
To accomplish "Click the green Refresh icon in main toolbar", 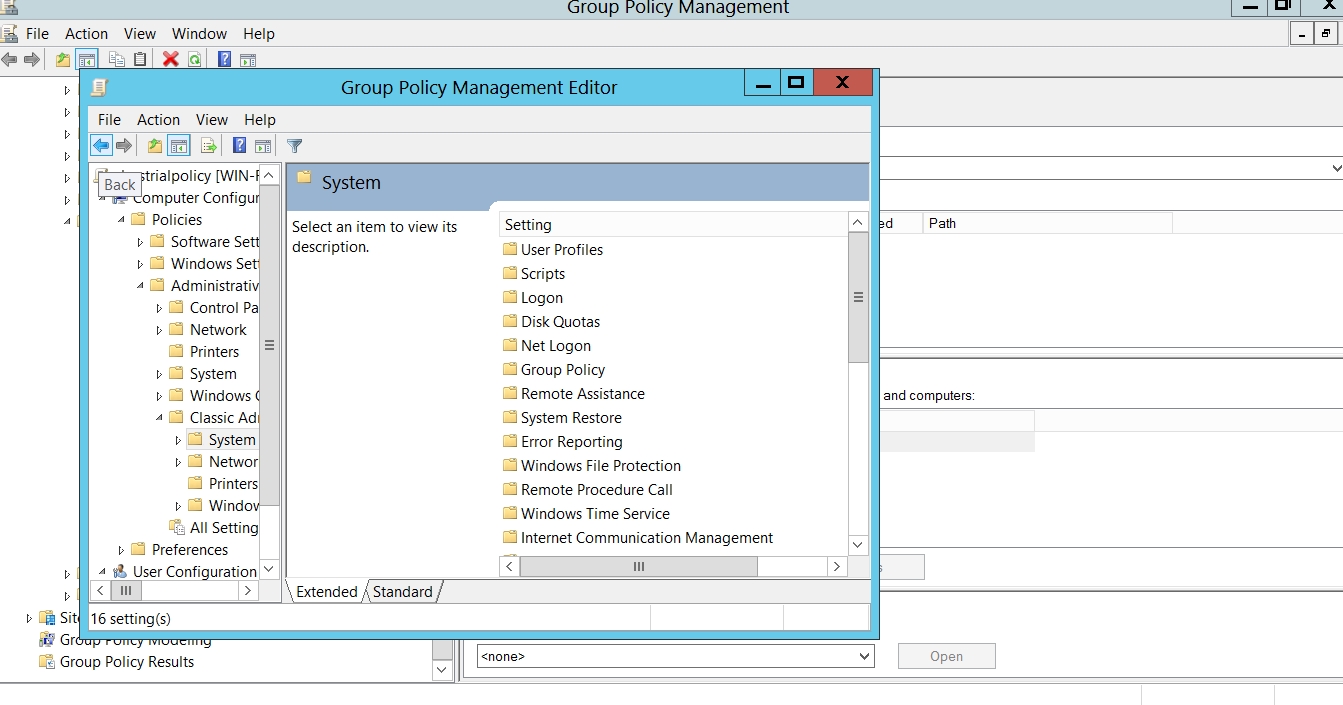I will pyautogui.click(x=194, y=59).
